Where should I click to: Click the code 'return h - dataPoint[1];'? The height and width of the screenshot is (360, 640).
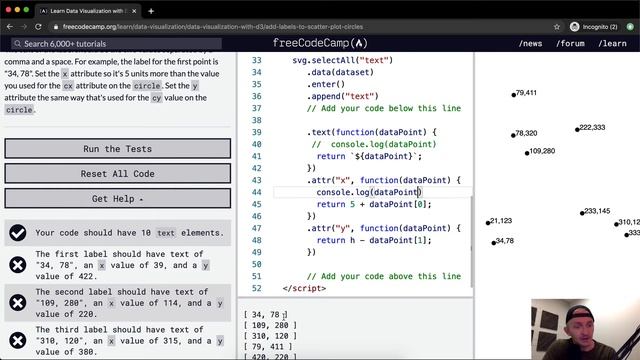click(374, 240)
